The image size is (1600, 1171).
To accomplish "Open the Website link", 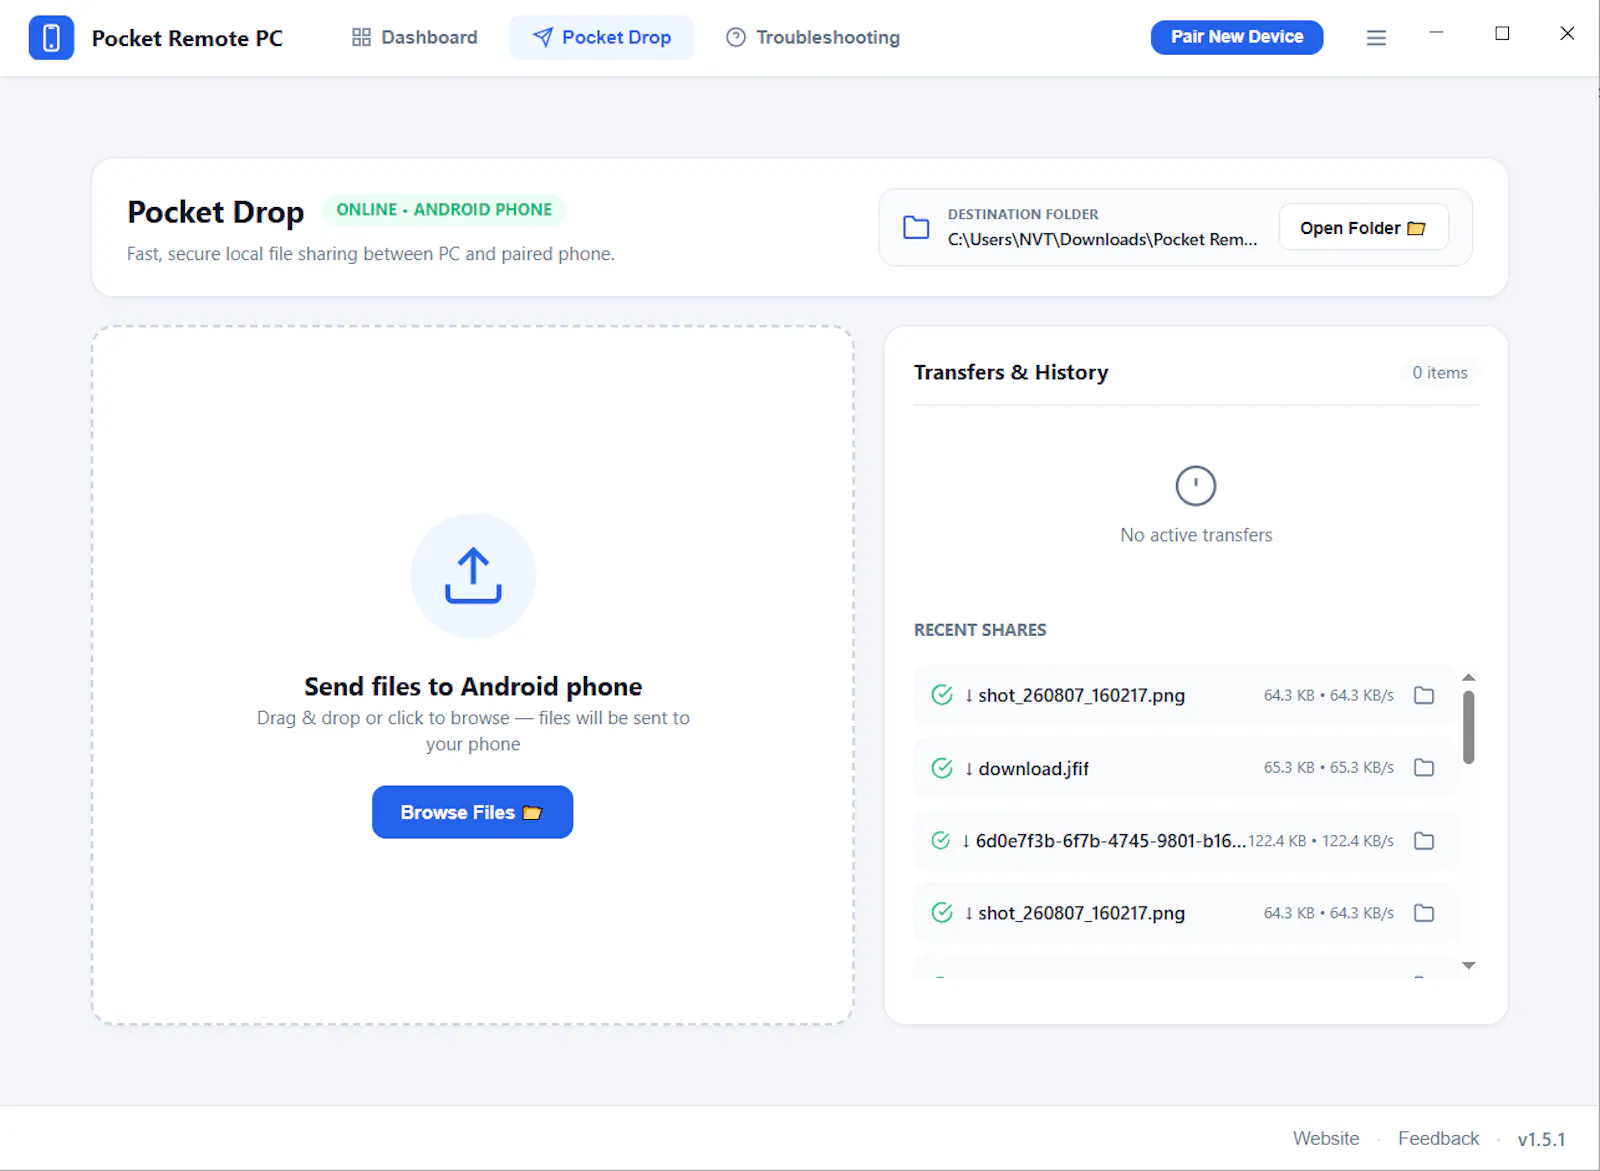I will click(1326, 1138).
